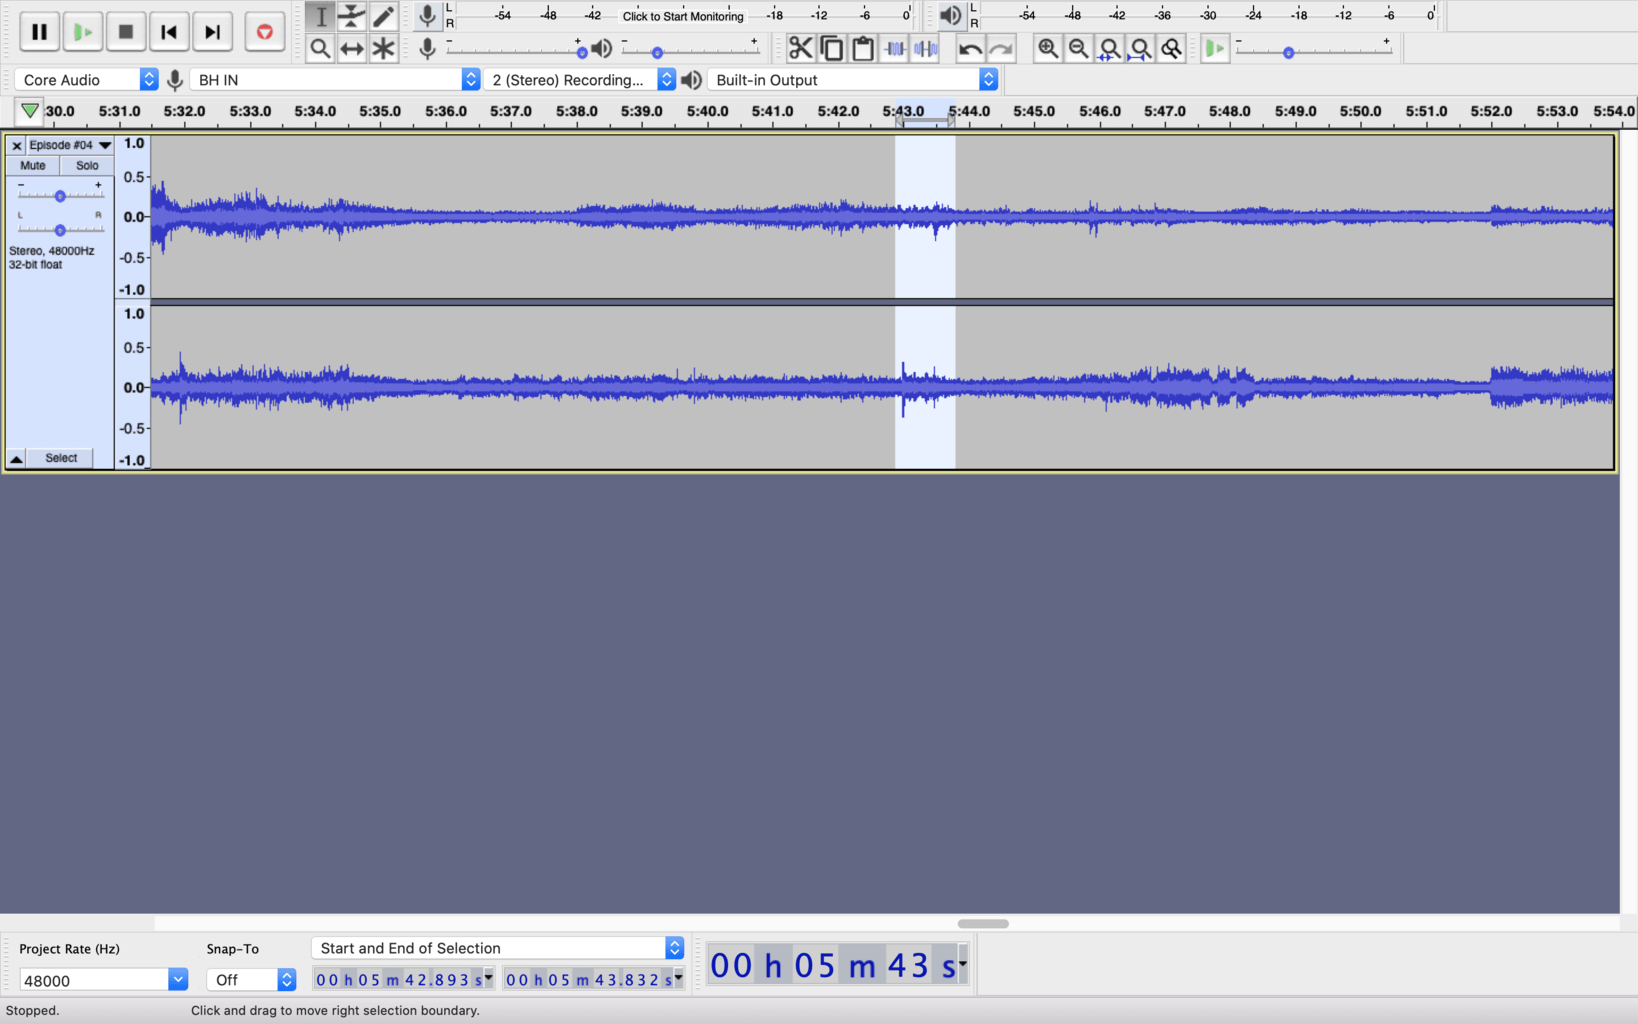Switch to the Multi-tool

[x=383, y=48]
